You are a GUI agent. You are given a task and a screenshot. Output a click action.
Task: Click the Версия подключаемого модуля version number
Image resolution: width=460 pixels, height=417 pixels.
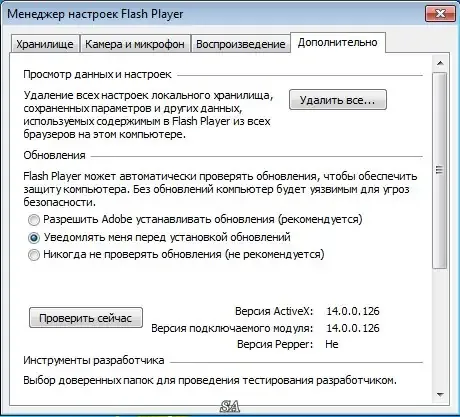353,328
